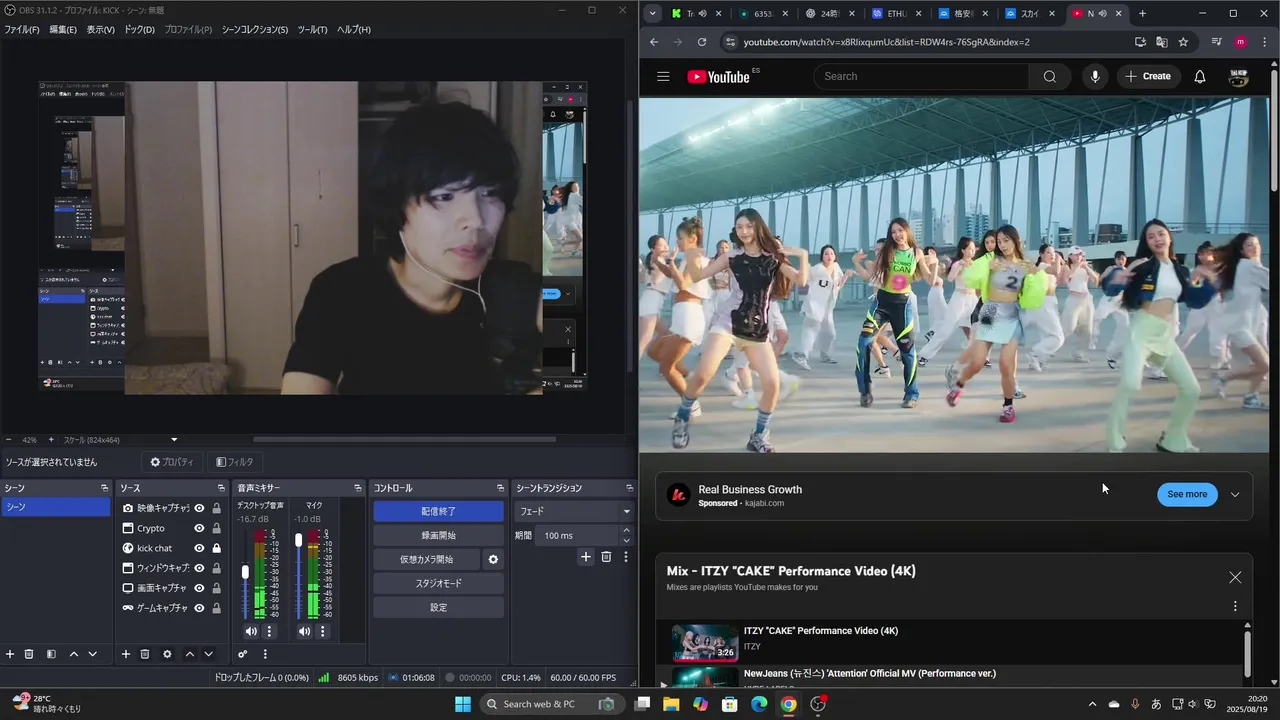The height and width of the screenshot is (720, 1280).
Task: Click スタジオモード button
Action: click(x=438, y=583)
